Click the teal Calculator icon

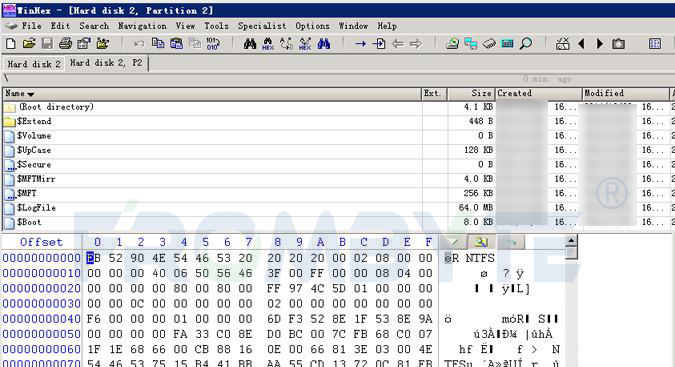coord(508,43)
